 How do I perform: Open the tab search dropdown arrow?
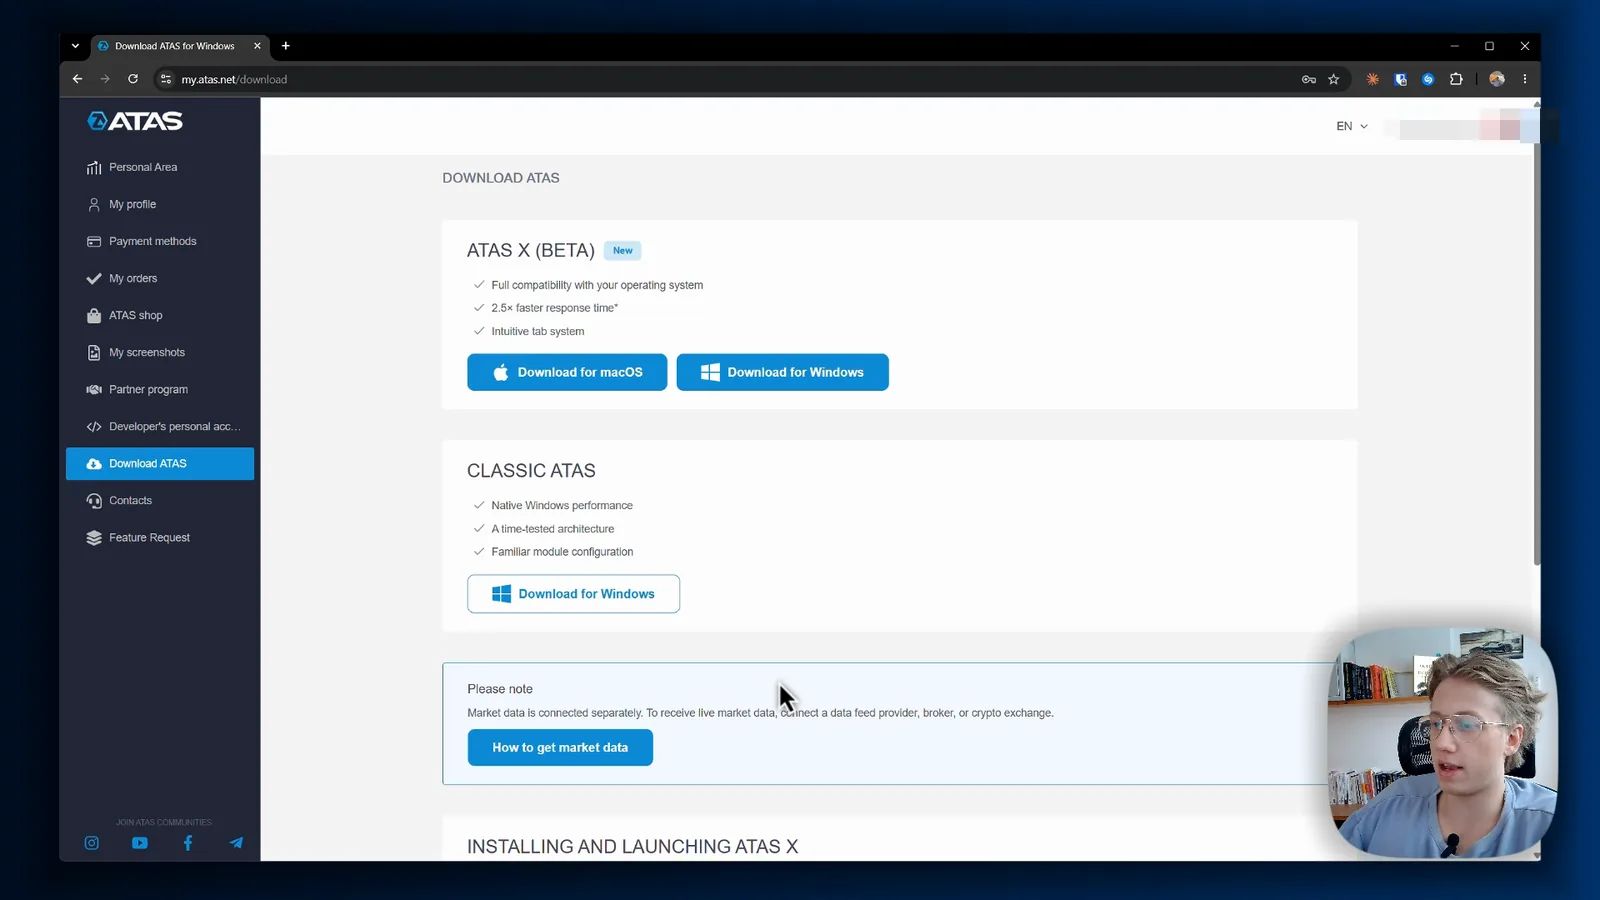point(75,46)
